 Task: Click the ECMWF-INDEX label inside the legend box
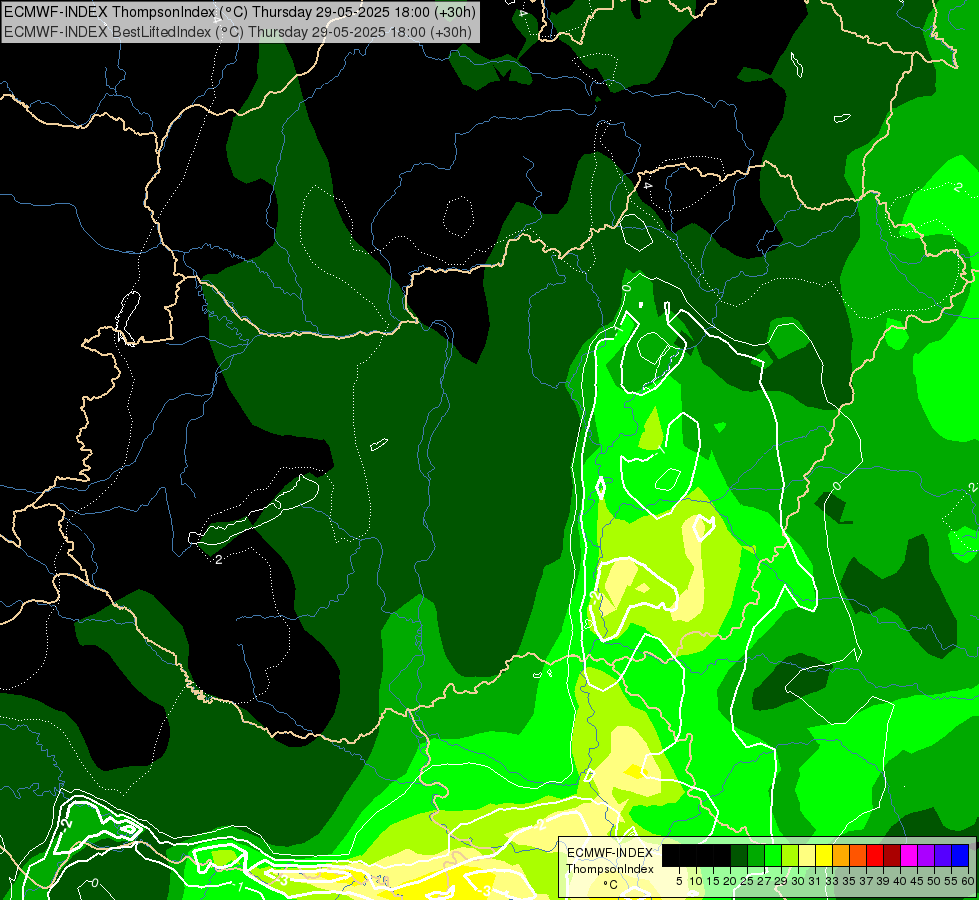(610, 853)
